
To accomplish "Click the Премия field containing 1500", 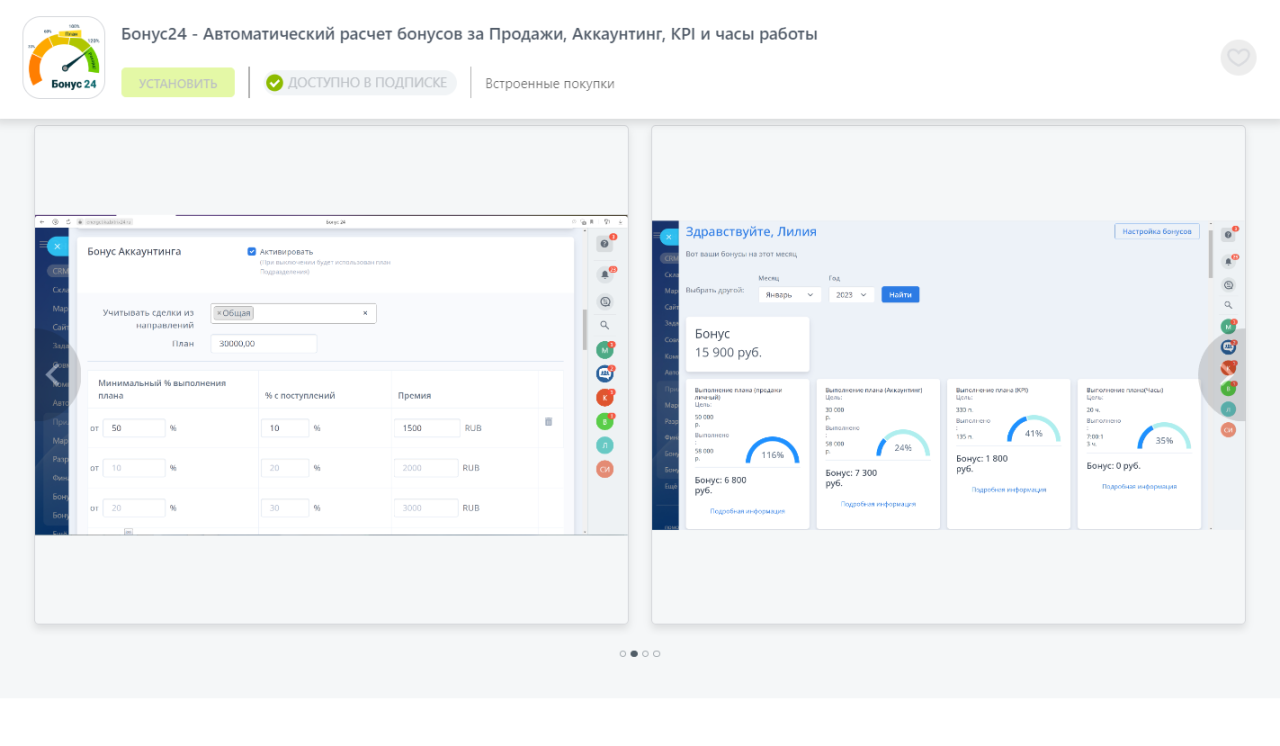I will 427,428.
